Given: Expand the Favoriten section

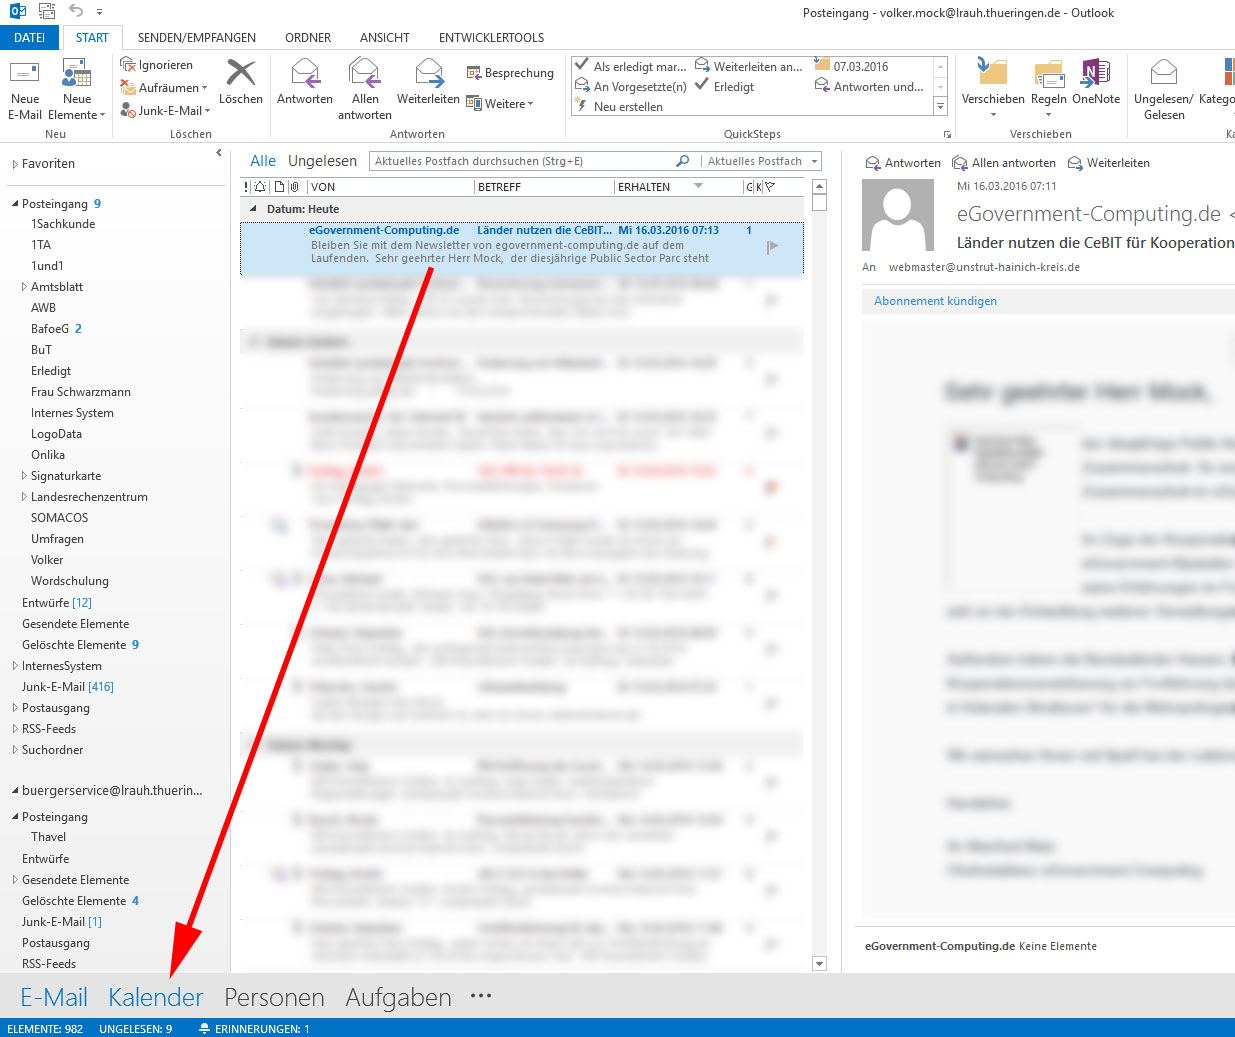Looking at the screenshot, I should tap(15, 164).
